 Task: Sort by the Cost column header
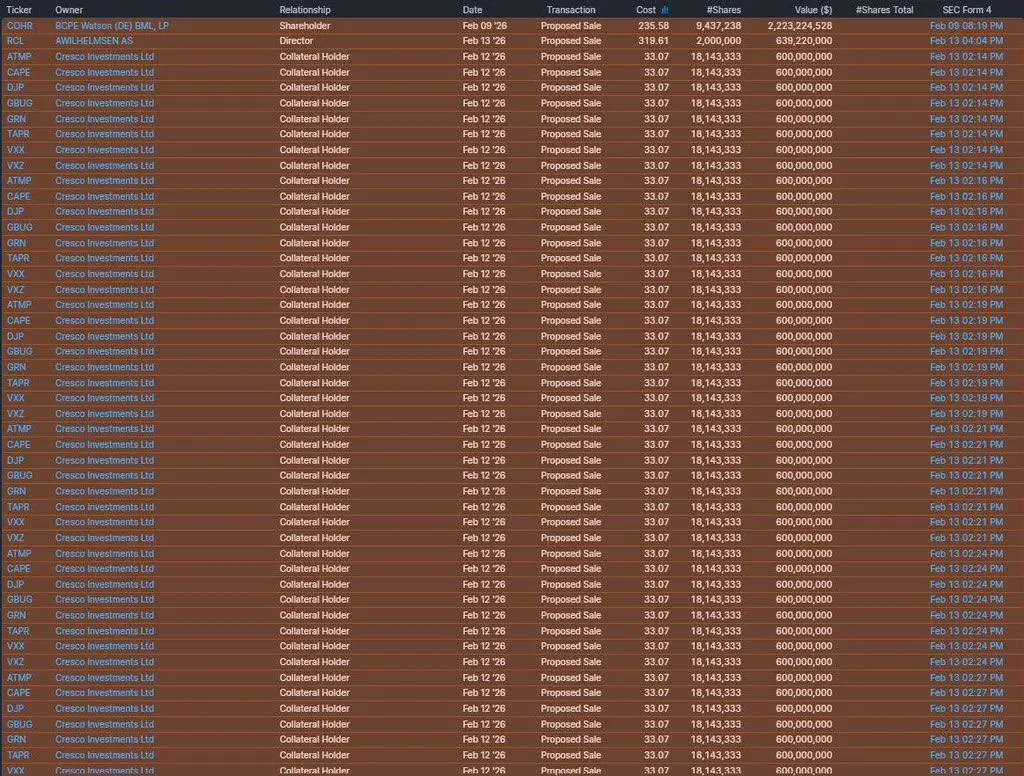click(x=646, y=10)
